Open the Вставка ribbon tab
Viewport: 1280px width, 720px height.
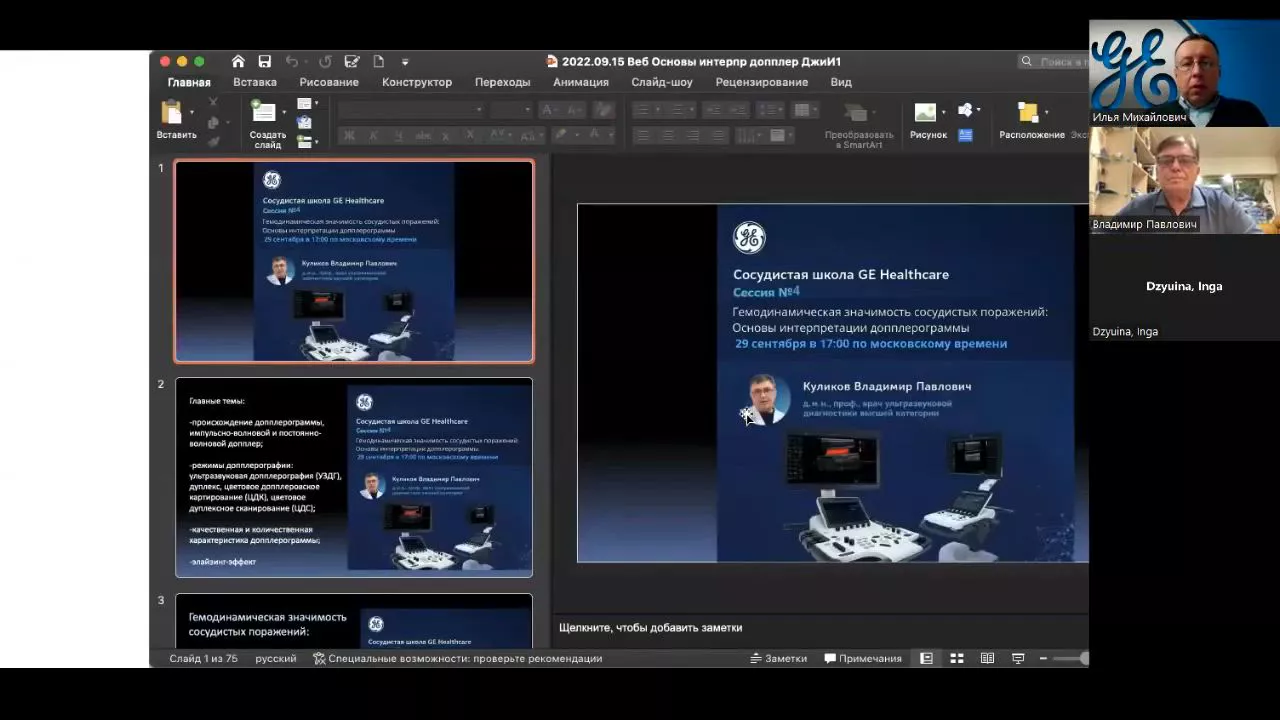point(255,82)
